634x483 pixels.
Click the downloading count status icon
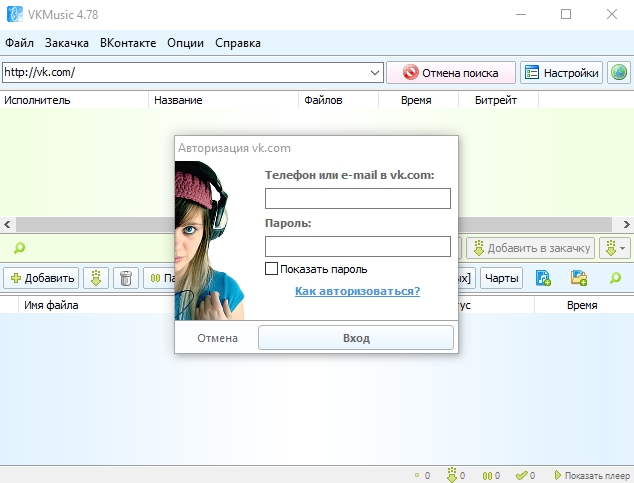coord(452,475)
